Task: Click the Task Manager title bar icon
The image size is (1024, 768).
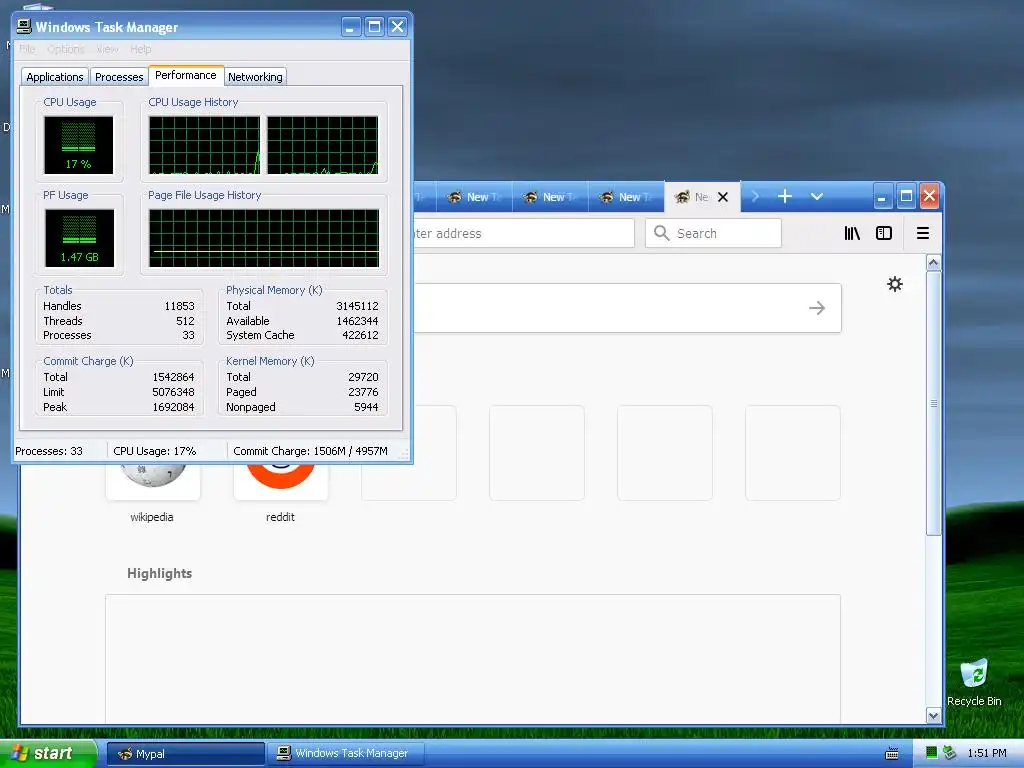Action: (x=24, y=27)
